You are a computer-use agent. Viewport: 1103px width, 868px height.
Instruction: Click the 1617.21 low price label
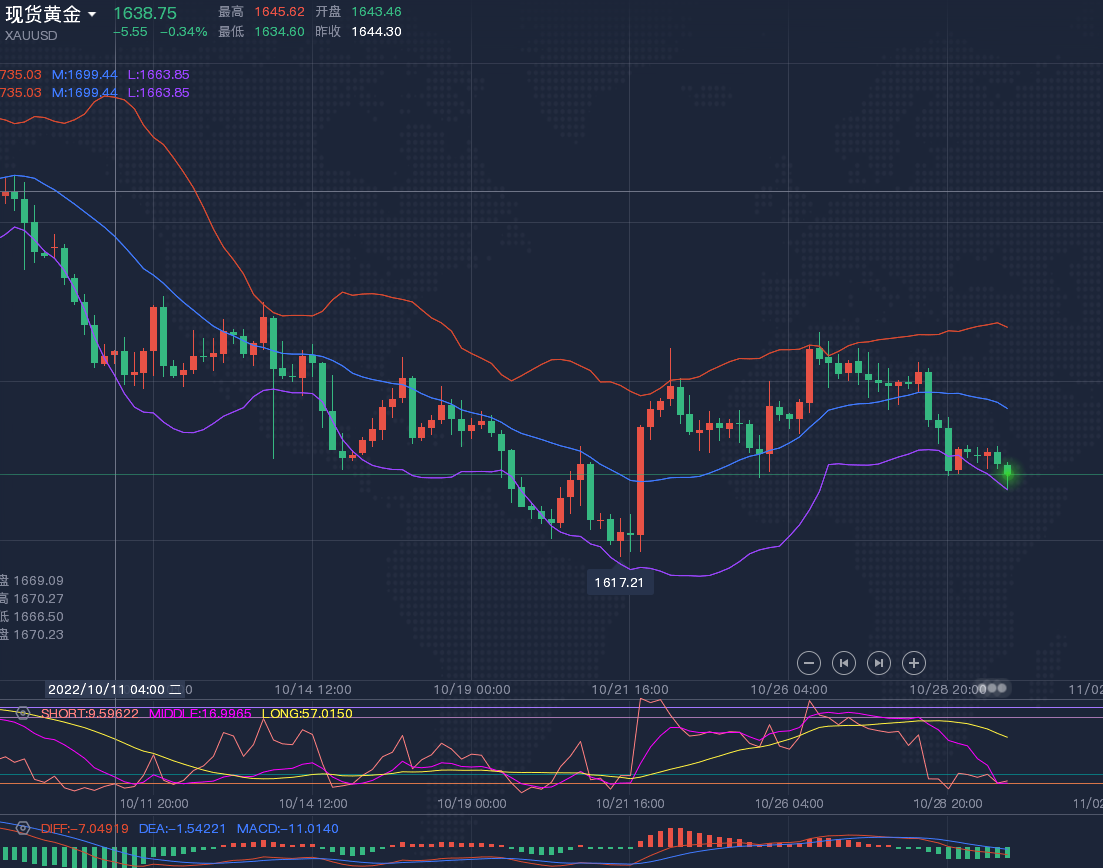pyautogui.click(x=620, y=582)
